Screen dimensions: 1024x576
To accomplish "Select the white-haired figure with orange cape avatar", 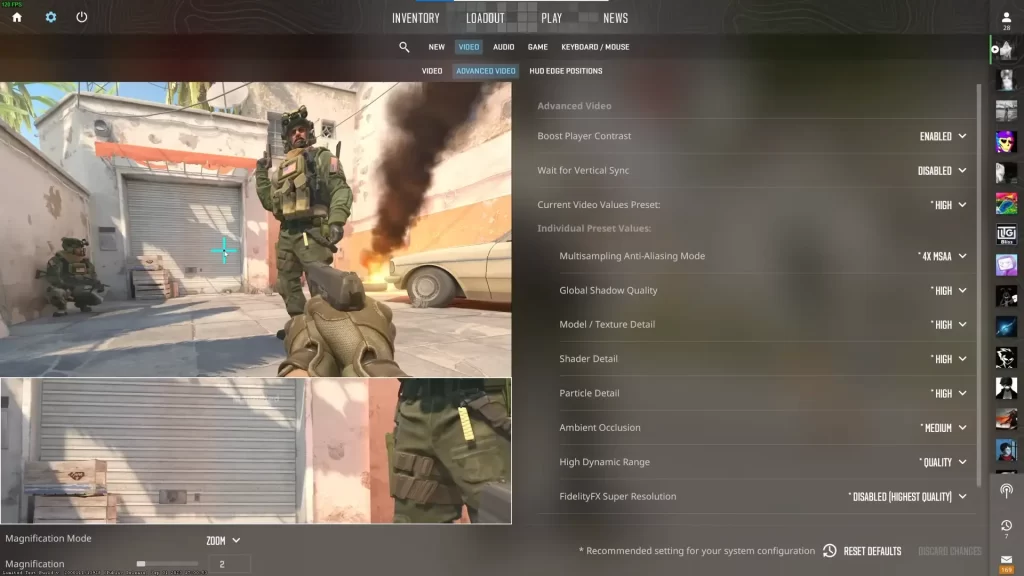I will pos(1006,419).
